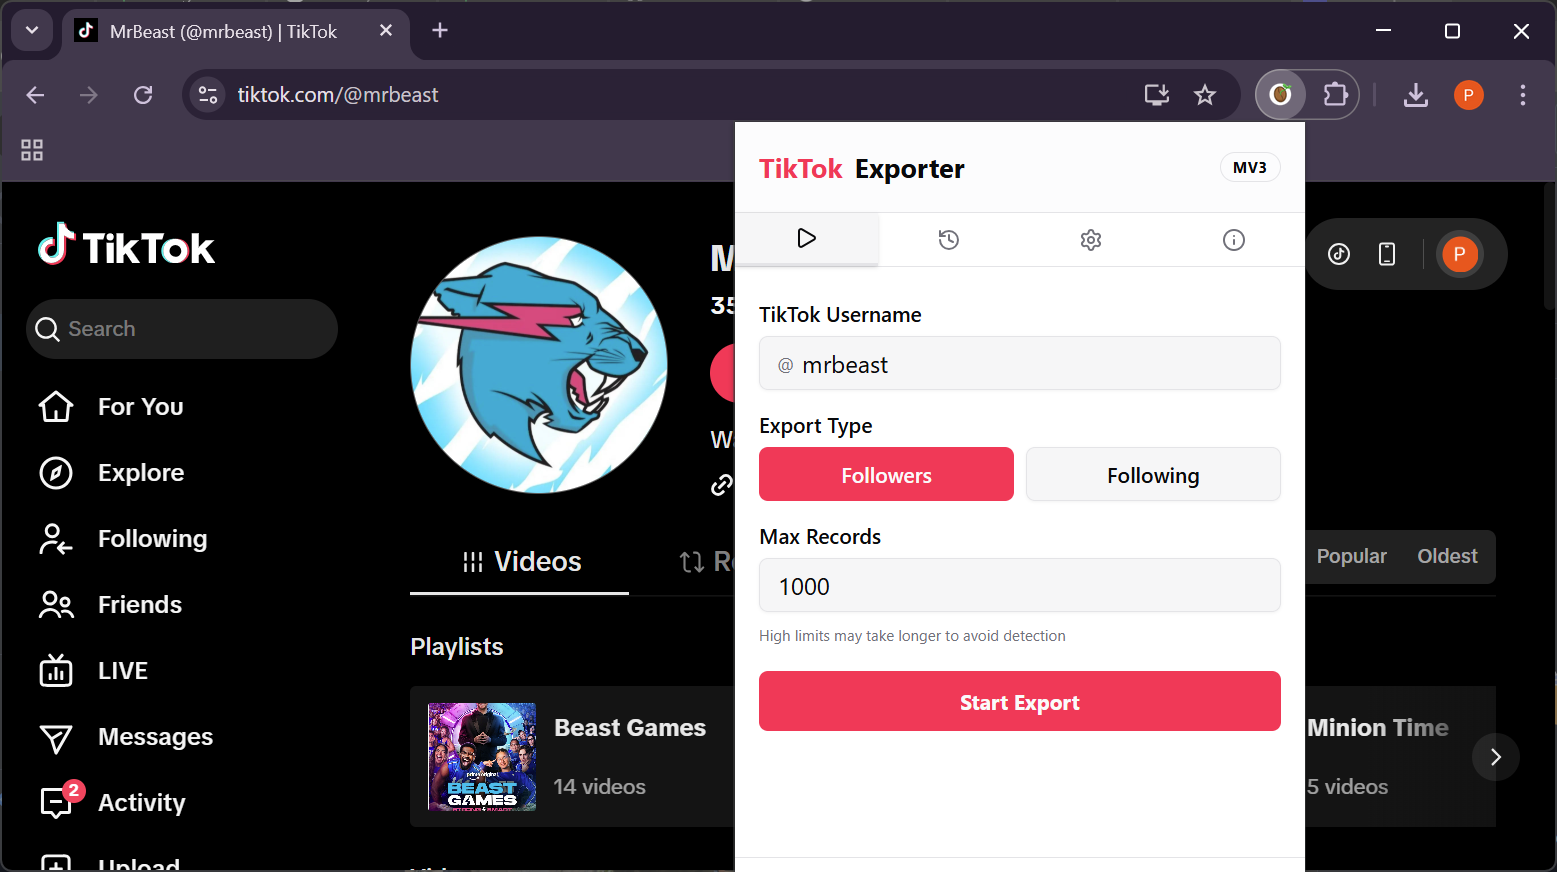
Task: Click the TikTok Username input field
Action: click(1020, 364)
